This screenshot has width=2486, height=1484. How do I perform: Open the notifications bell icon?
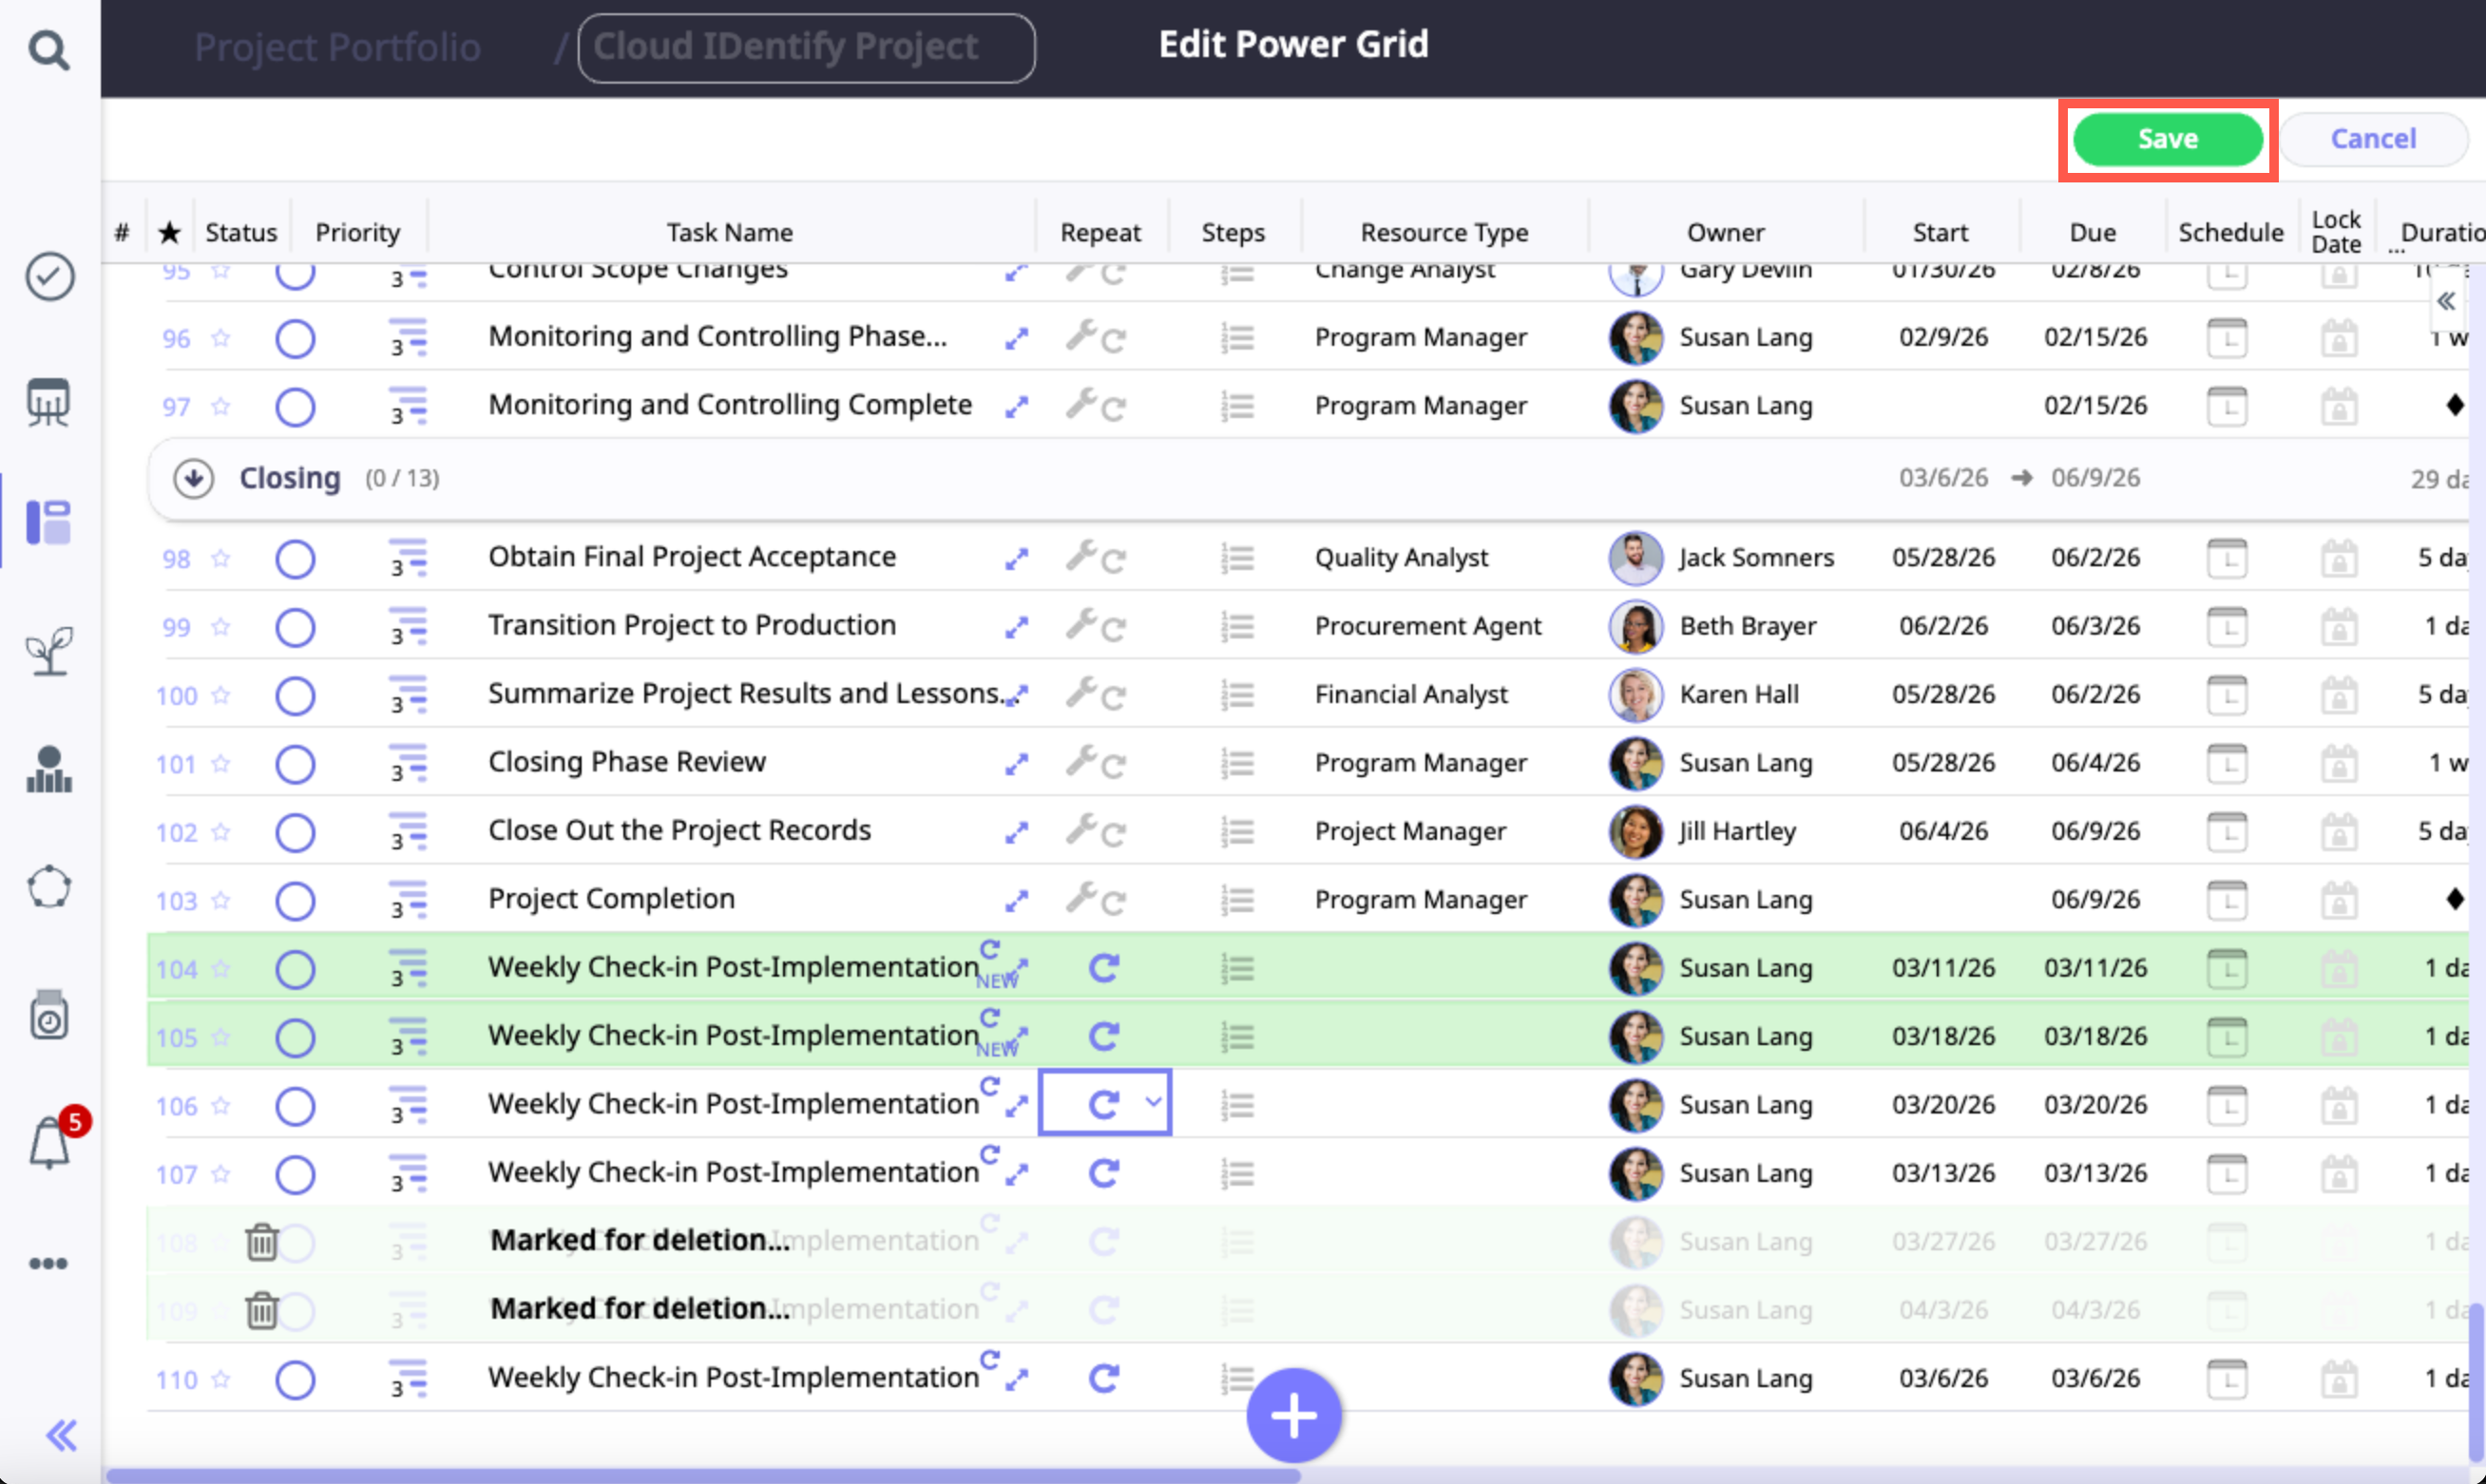[x=49, y=1142]
